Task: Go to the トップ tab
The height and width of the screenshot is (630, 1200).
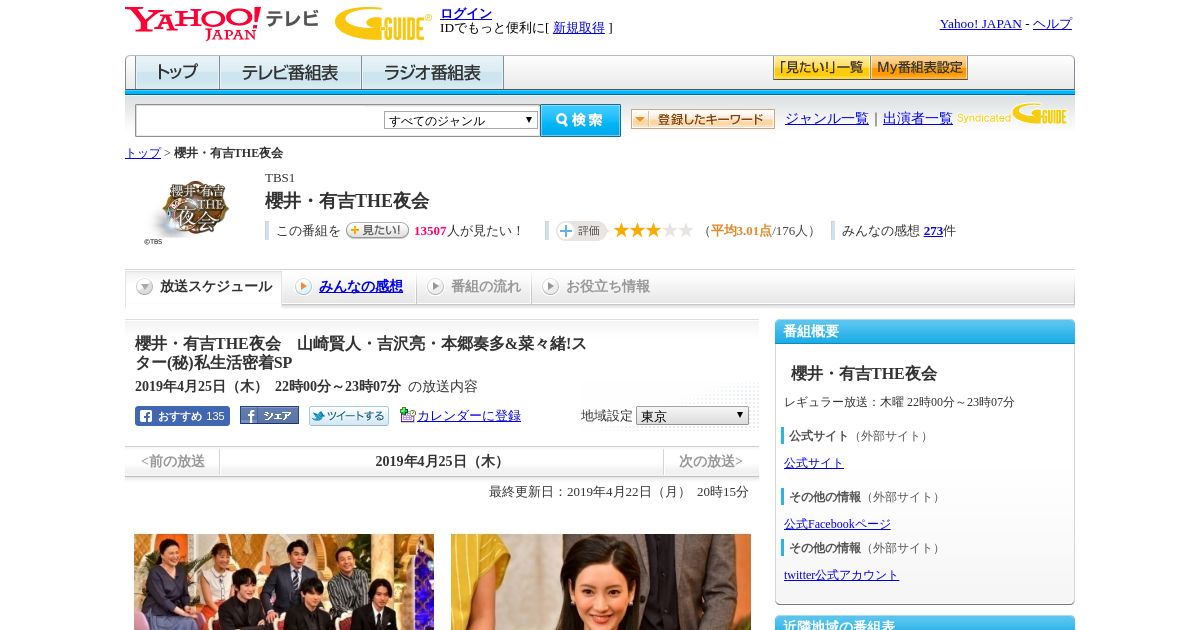Action: [177, 73]
